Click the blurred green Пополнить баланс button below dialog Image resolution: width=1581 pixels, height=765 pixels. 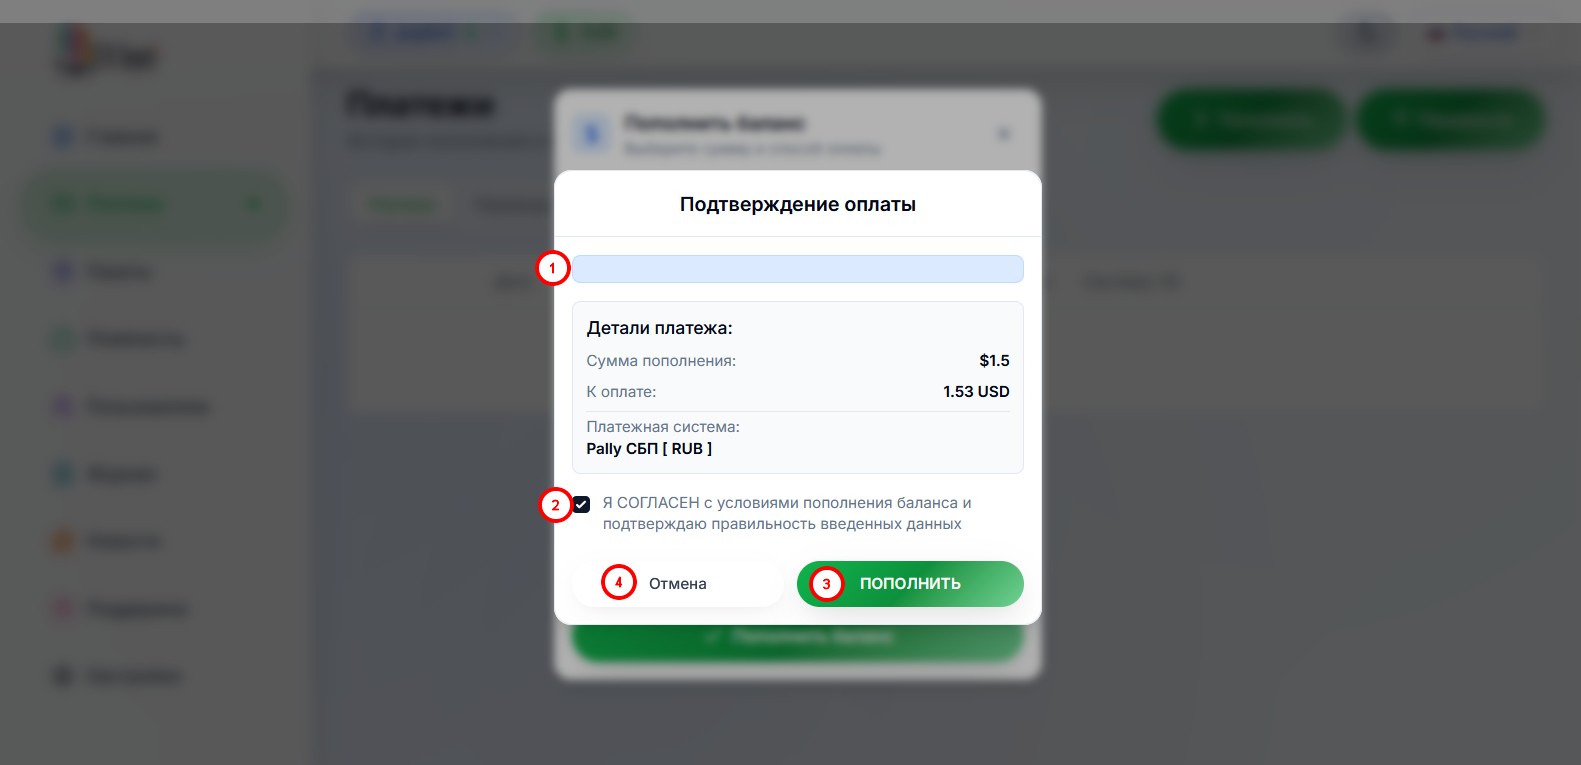click(x=797, y=638)
